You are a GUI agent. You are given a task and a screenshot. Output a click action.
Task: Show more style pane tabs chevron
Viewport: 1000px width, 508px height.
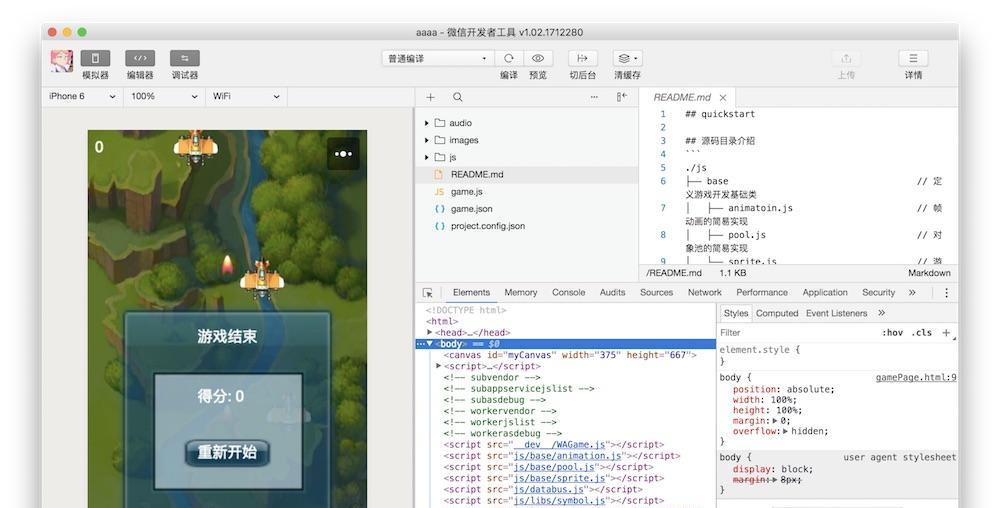coord(881,313)
